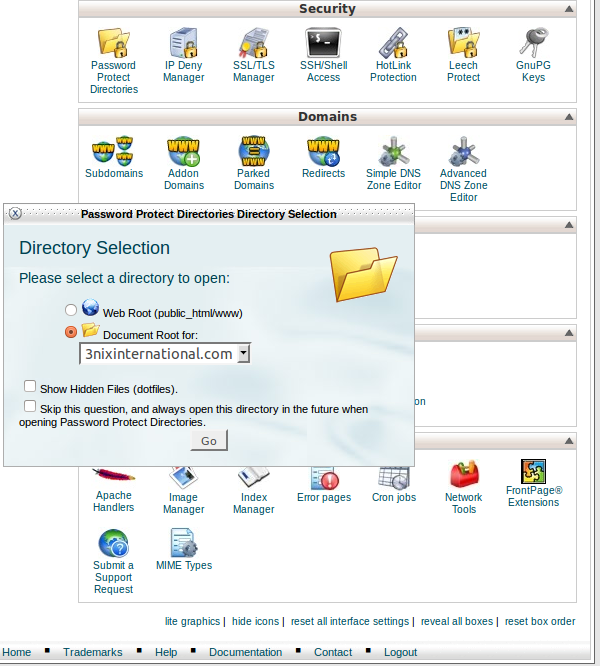Open Subdomains
600x666 pixels.
[x=114, y=157]
